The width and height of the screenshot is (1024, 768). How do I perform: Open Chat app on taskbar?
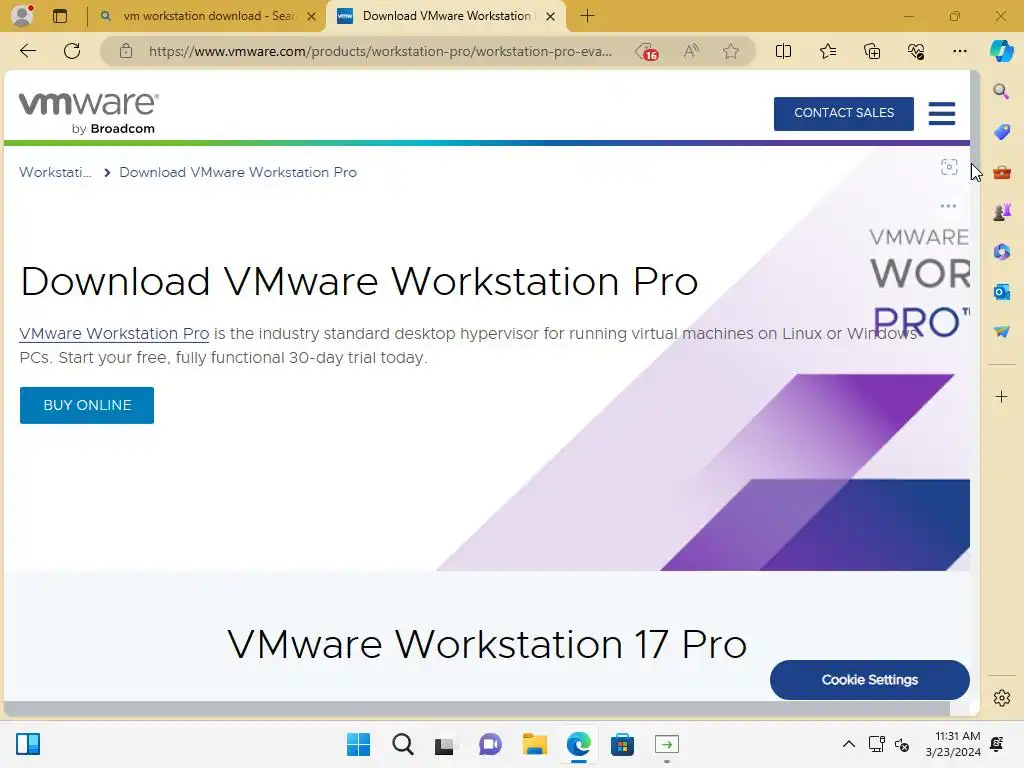[490, 744]
